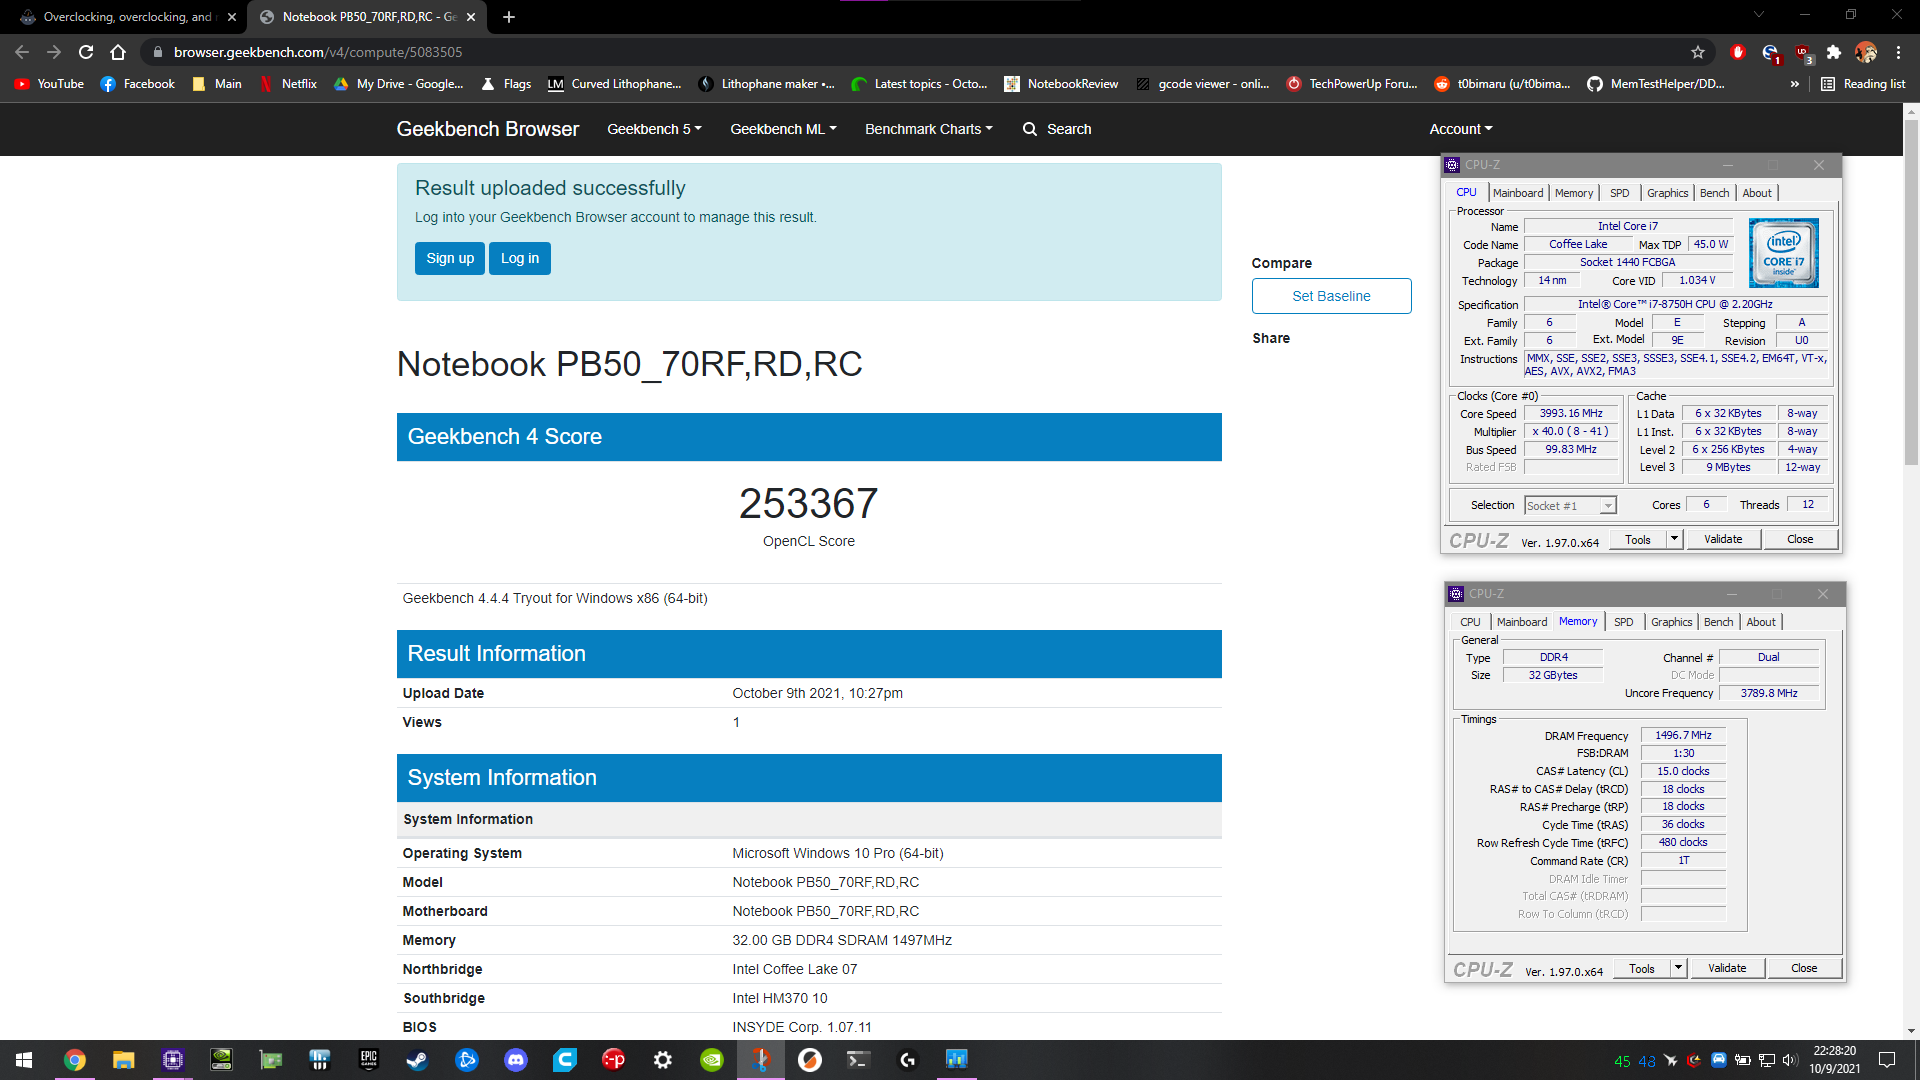Click the system clock showing 22:28:20

pyautogui.click(x=1835, y=1051)
